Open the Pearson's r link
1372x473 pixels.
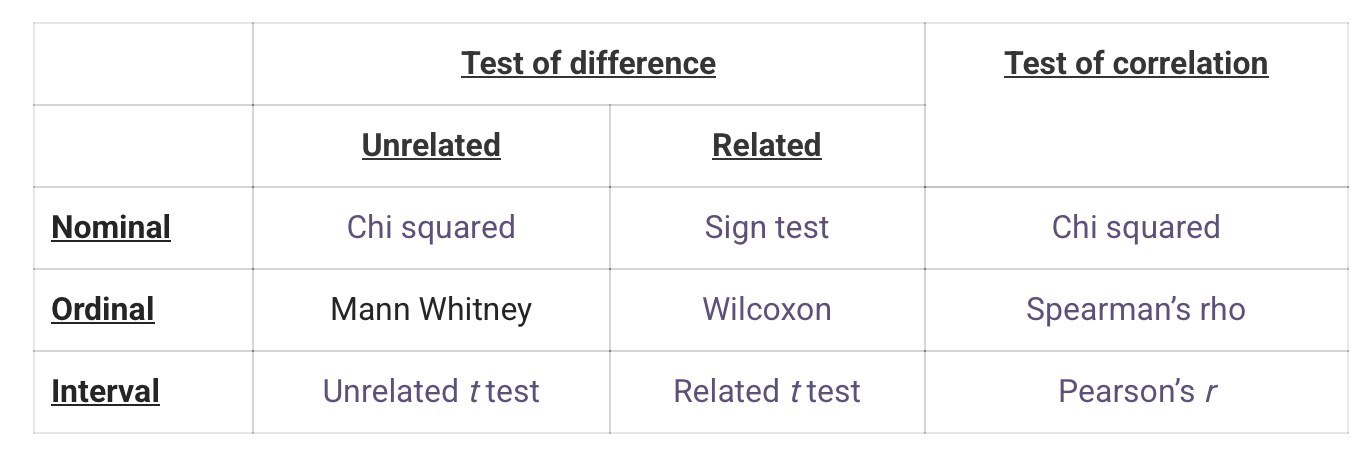(x=1137, y=391)
